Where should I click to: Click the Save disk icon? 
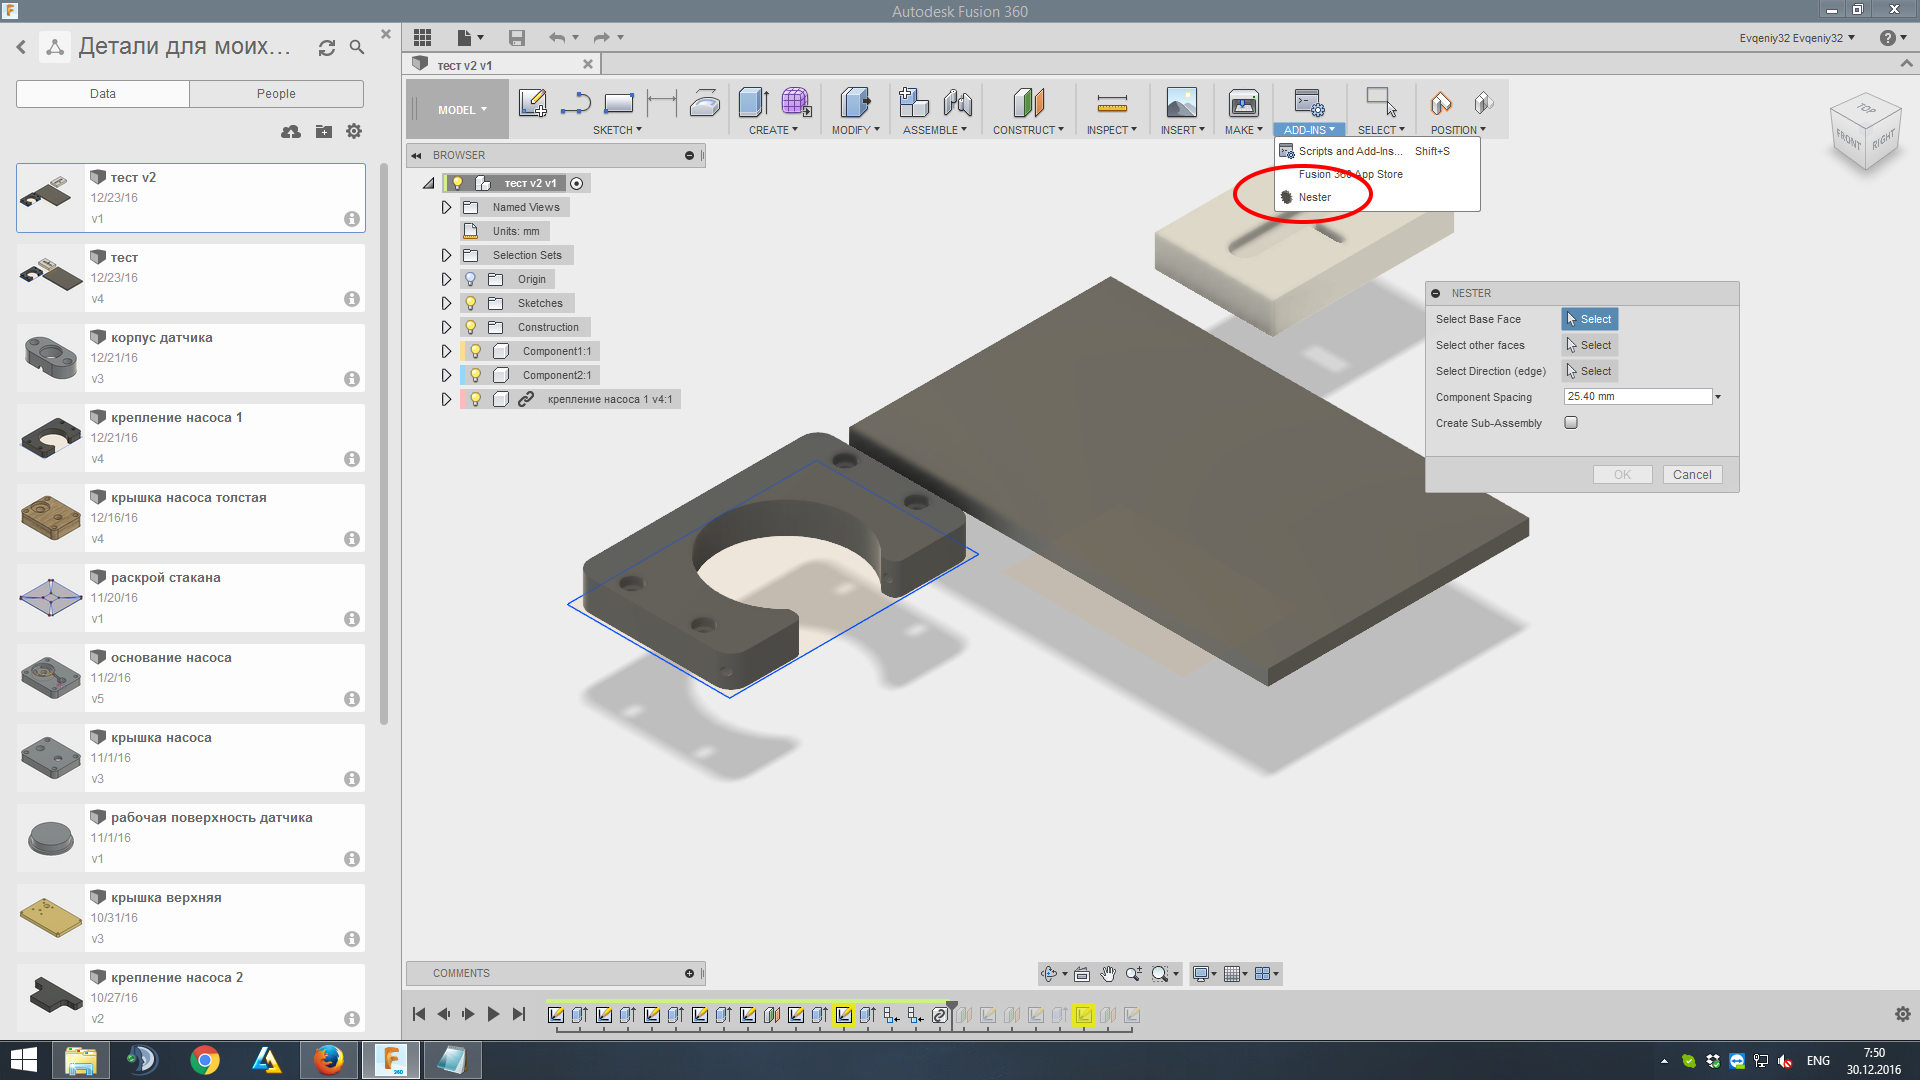pyautogui.click(x=517, y=38)
